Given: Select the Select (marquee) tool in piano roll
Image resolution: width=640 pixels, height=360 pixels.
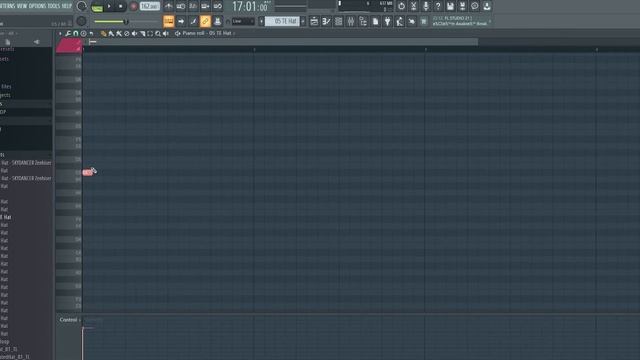Looking at the screenshot, I should (150, 33).
